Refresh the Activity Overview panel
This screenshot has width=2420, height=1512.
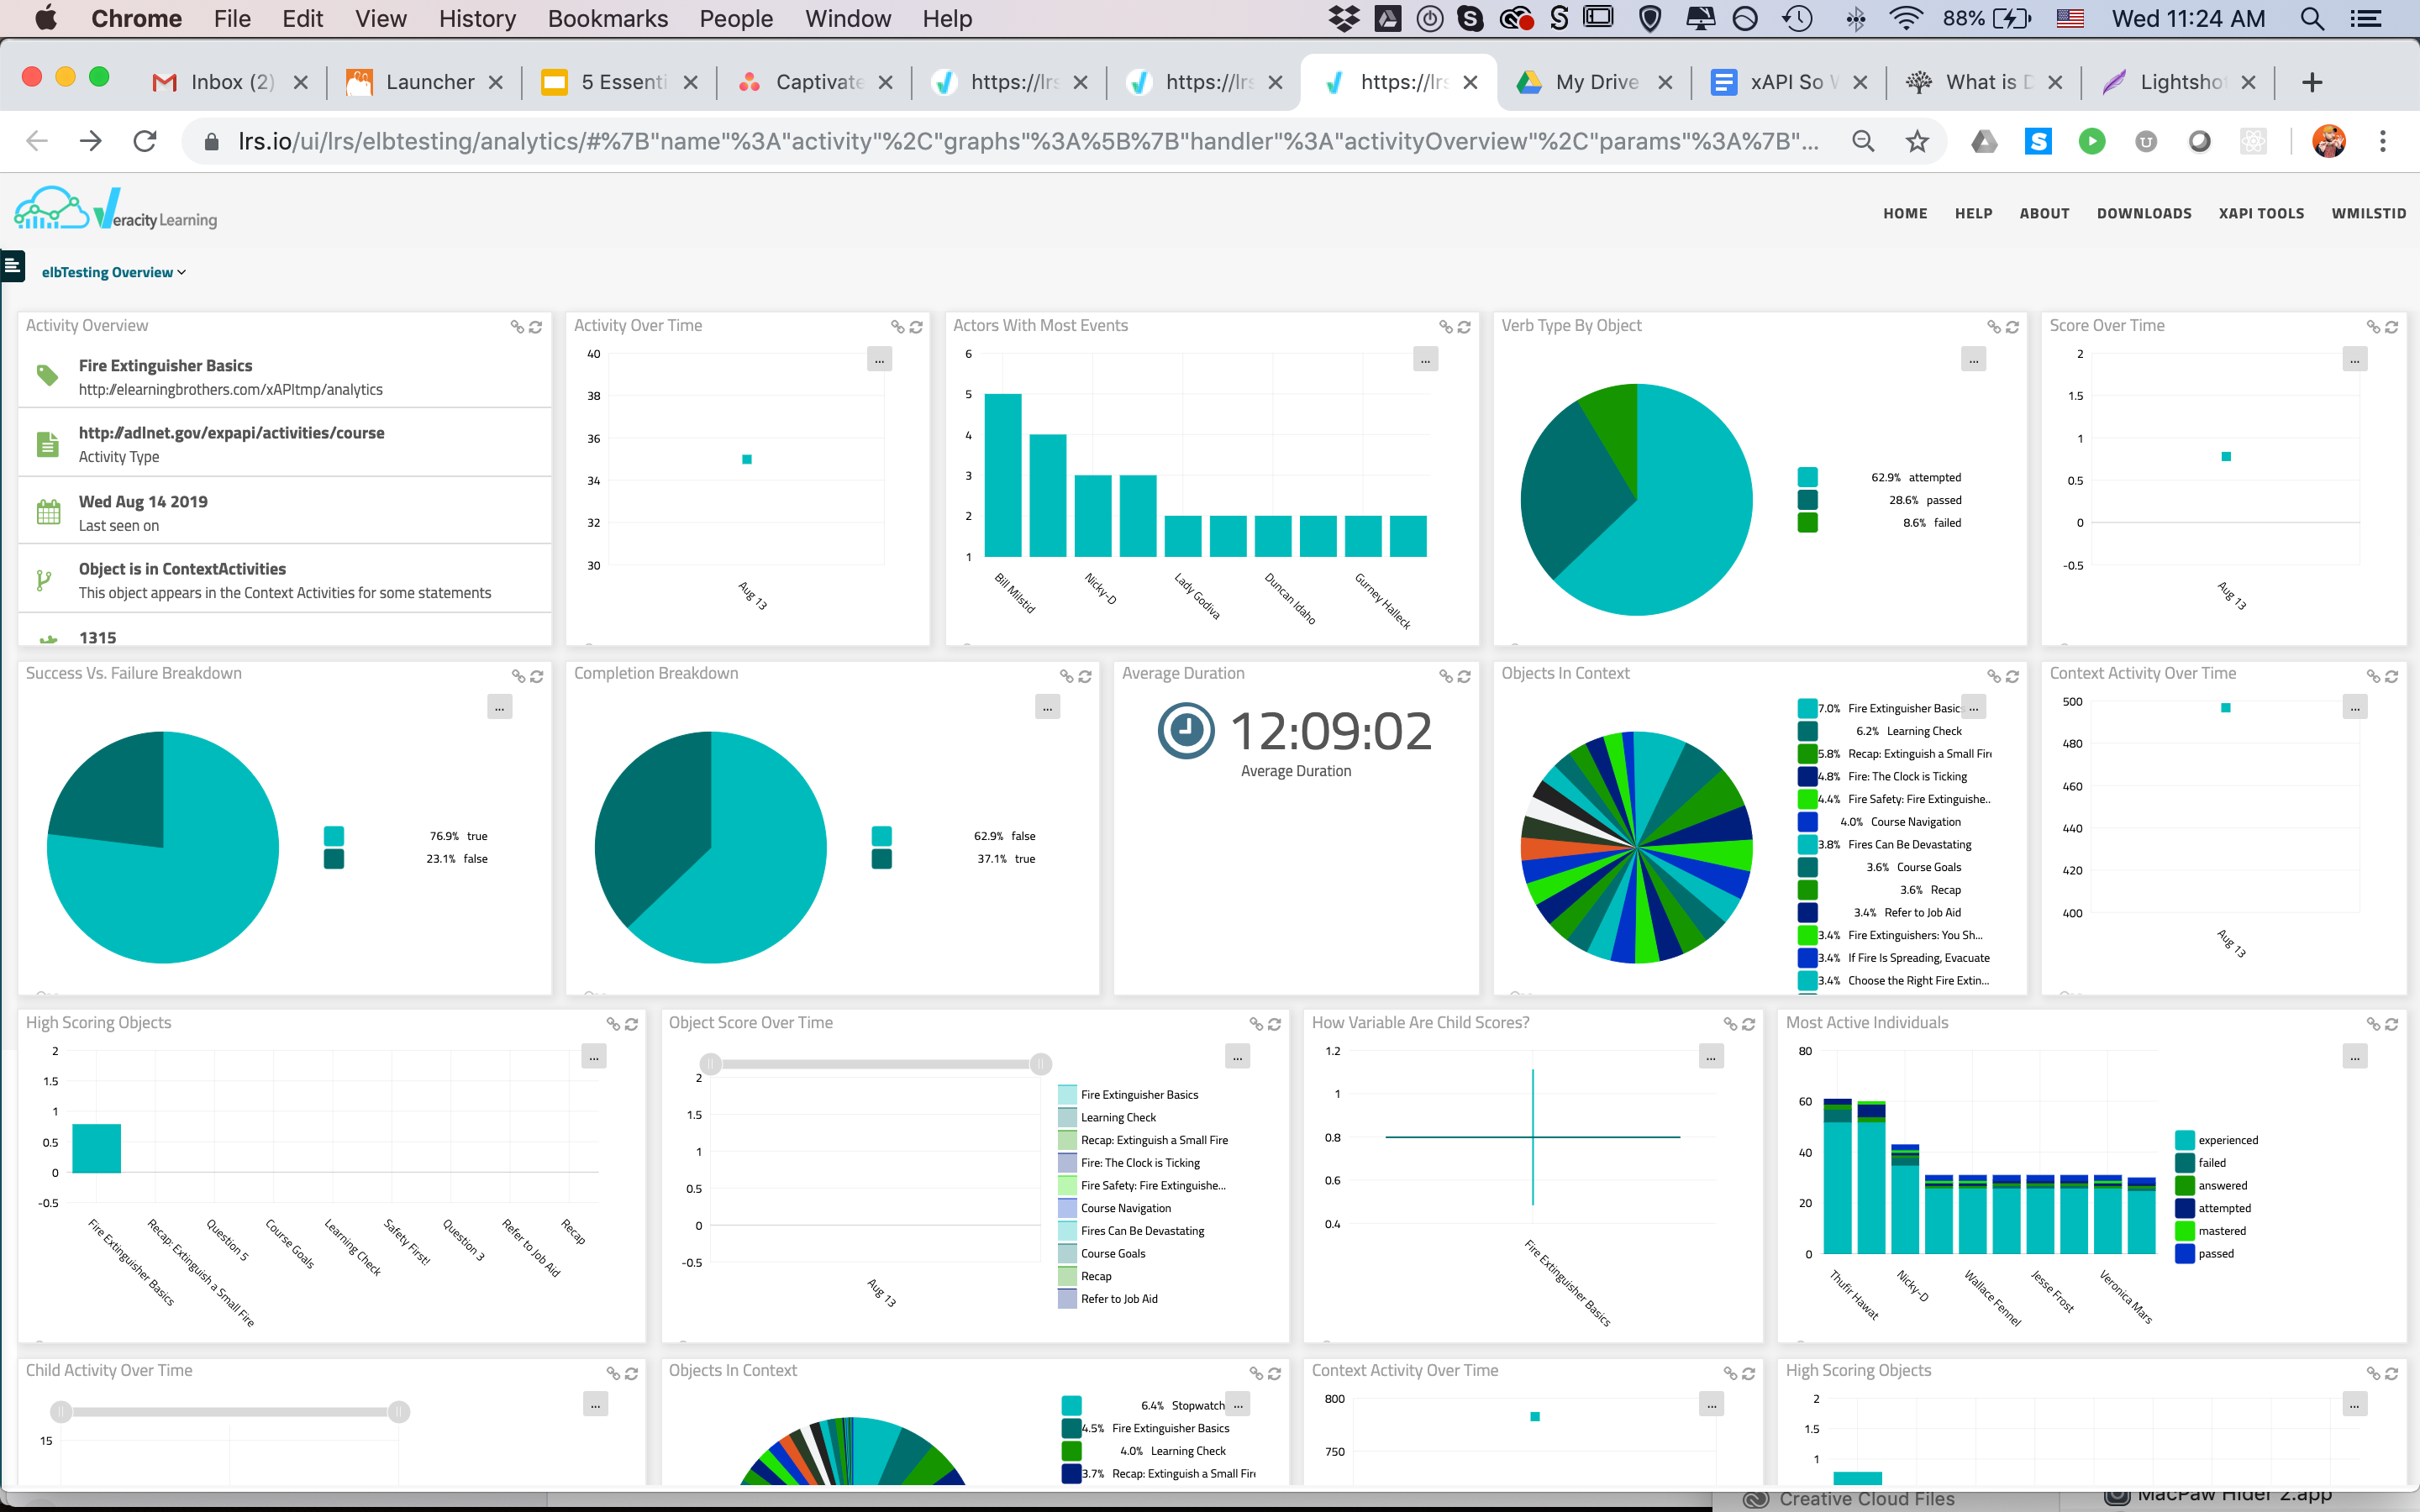(536, 327)
